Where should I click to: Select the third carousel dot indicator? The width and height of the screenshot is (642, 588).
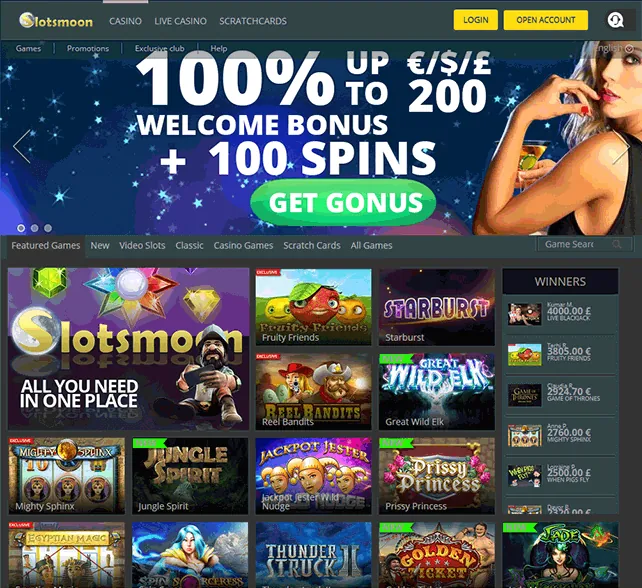point(48,228)
